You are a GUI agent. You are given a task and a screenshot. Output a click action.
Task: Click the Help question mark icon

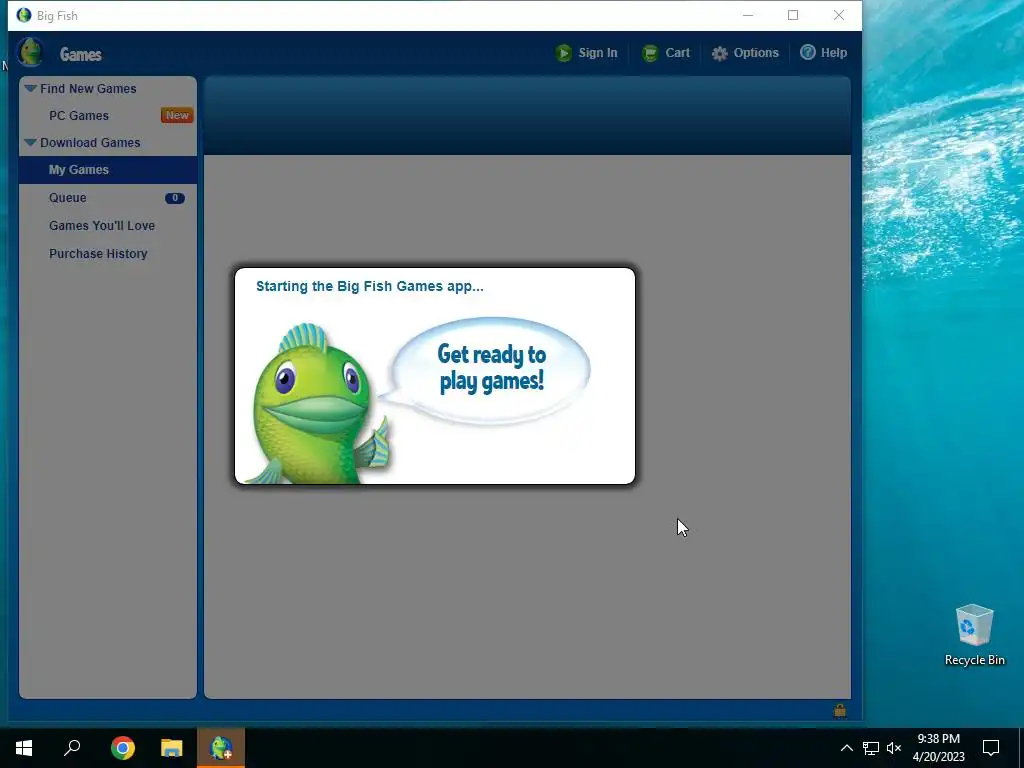(808, 52)
